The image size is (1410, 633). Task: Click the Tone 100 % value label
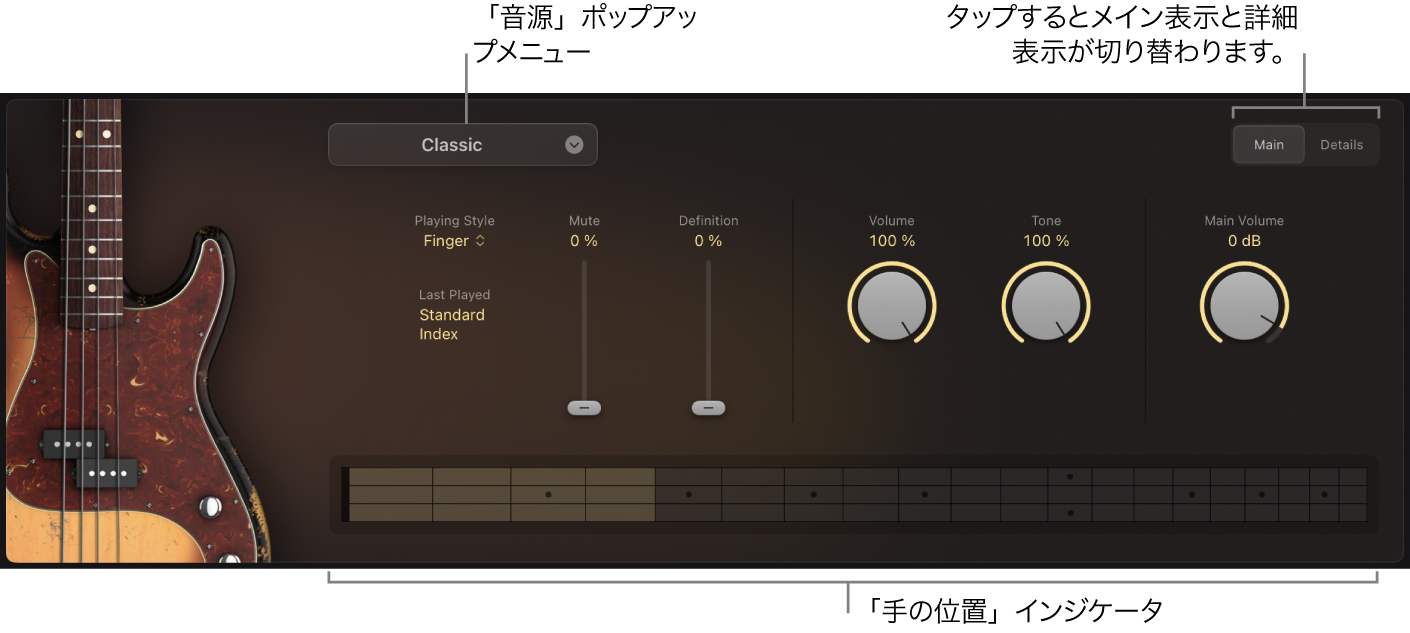point(1045,240)
